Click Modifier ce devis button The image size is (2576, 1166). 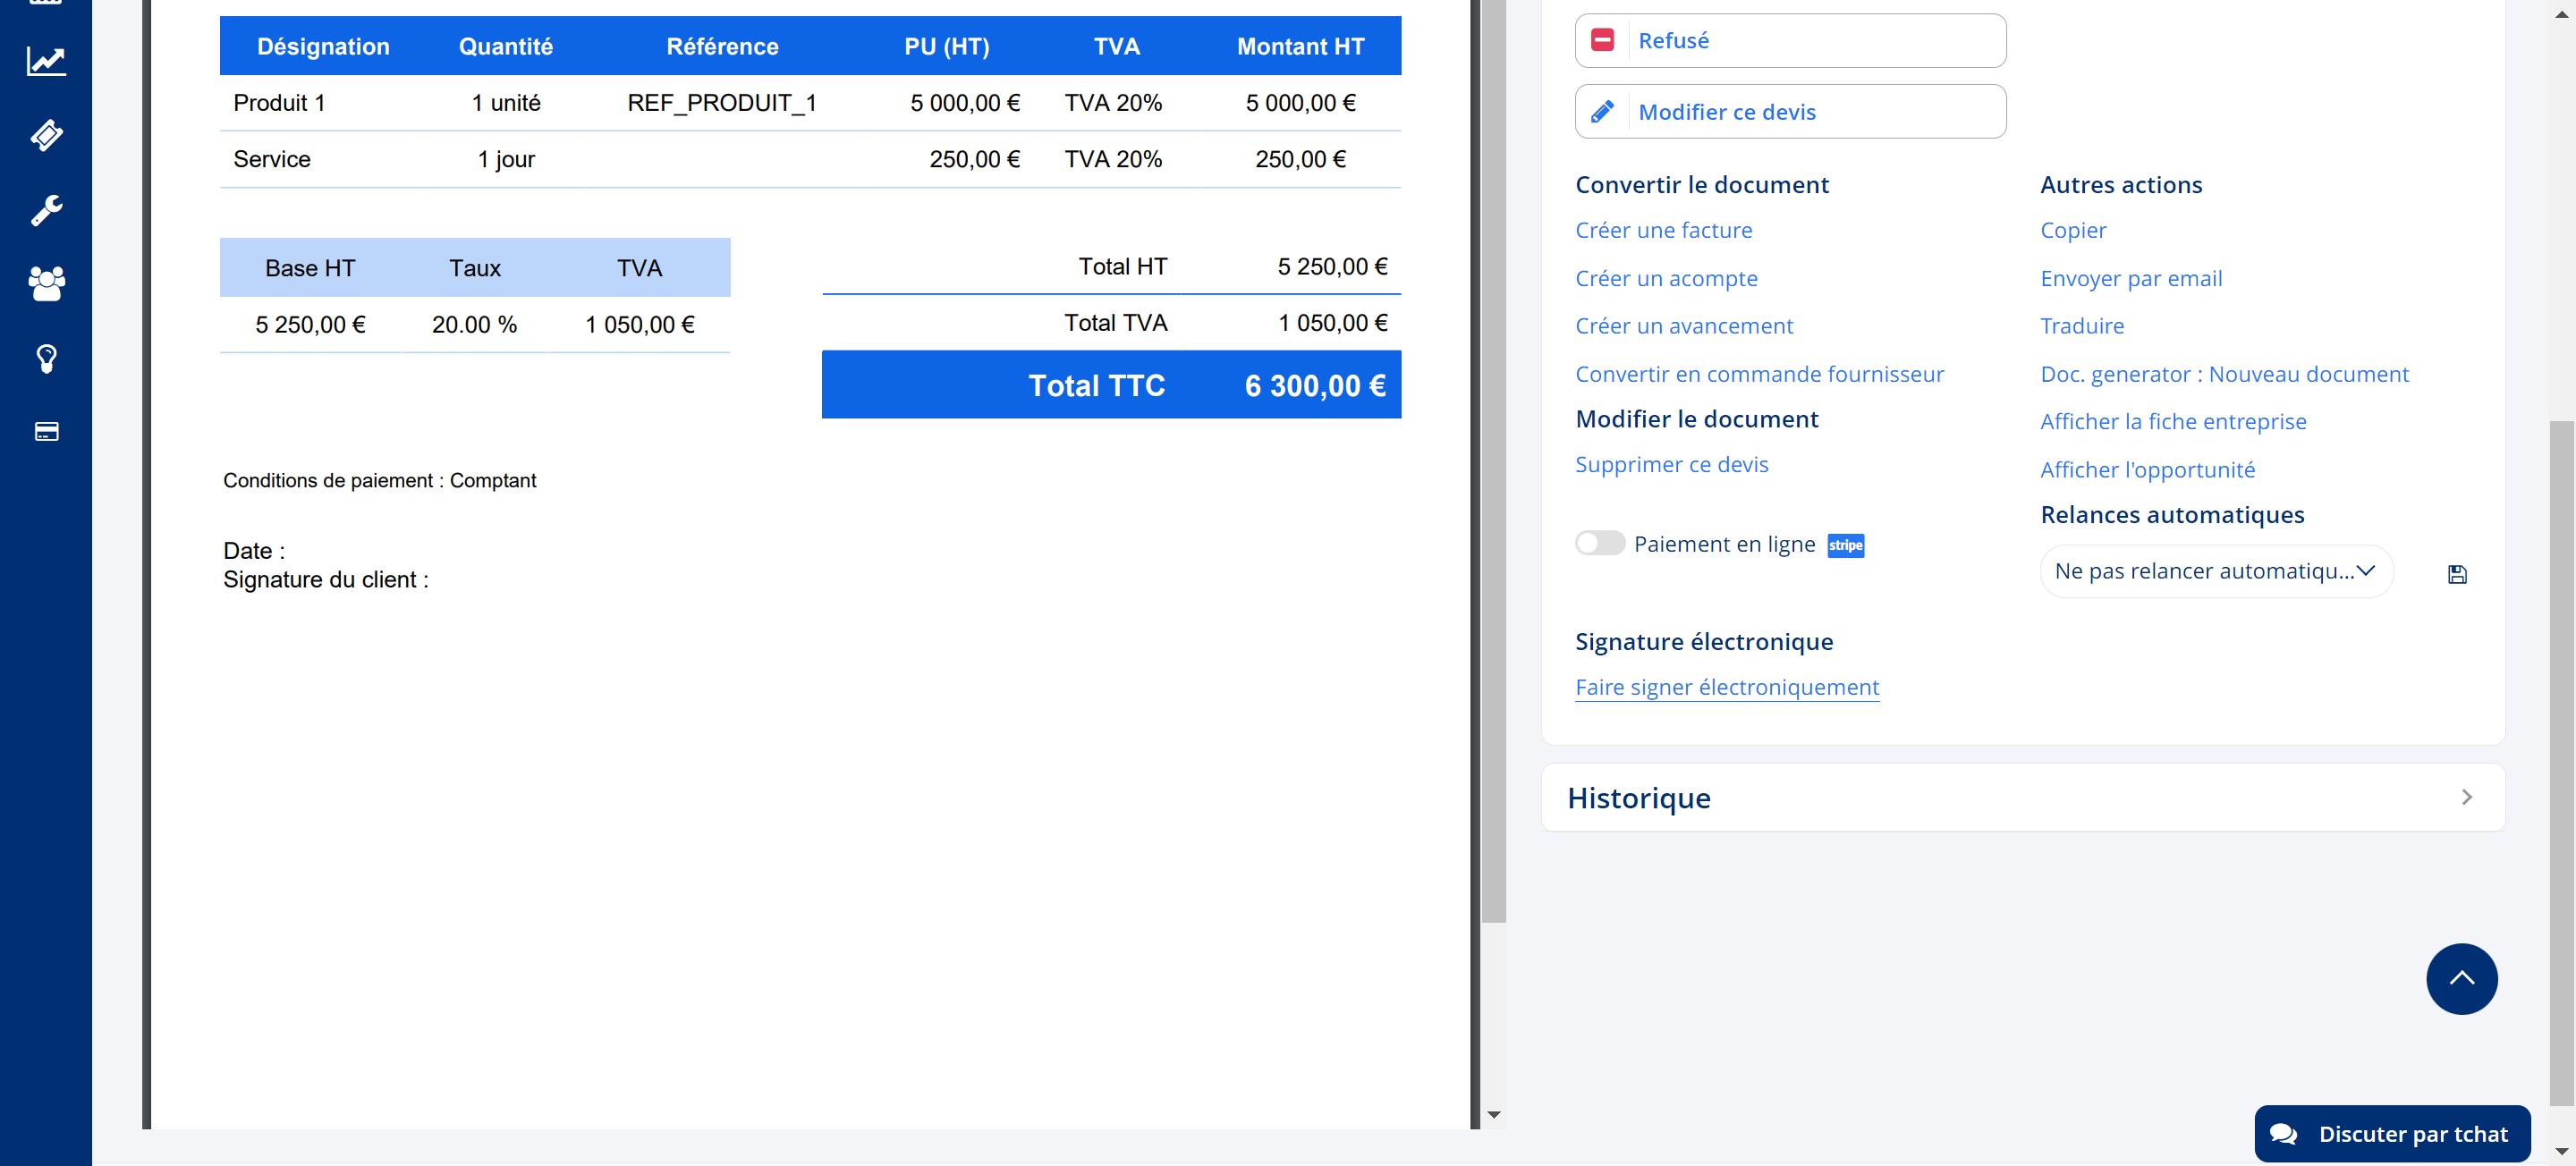(x=1789, y=112)
